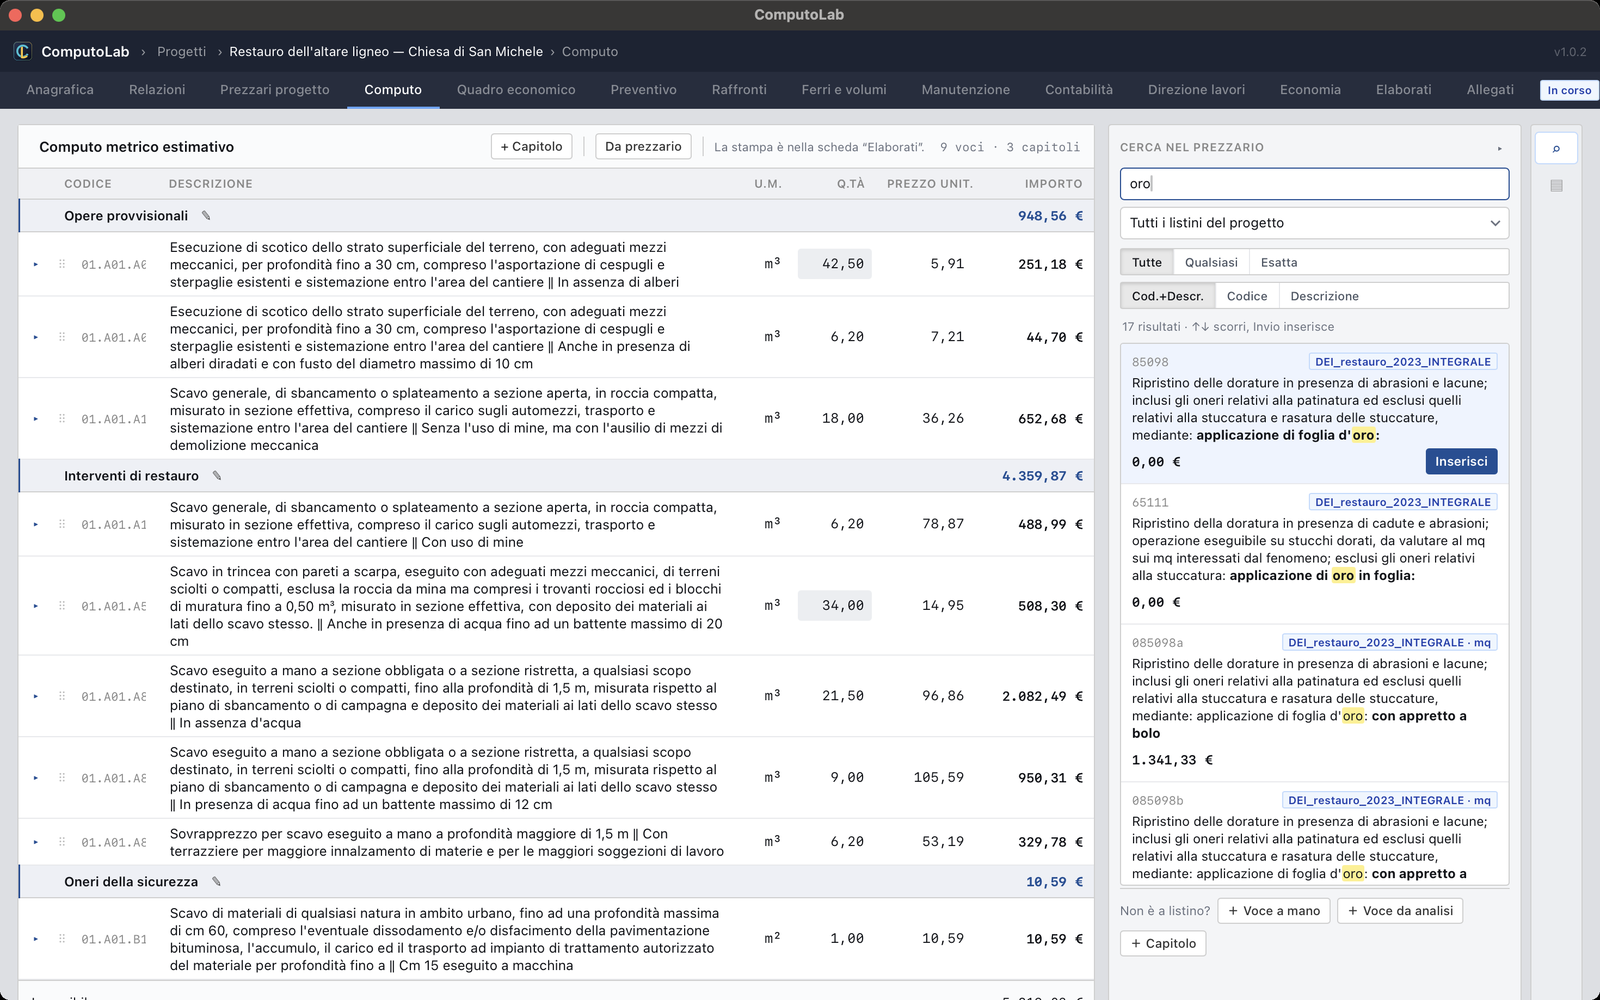Expand the row with amount 950,31 €
Image resolution: width=1600 pixels, height=1000 pixels.
36,778
